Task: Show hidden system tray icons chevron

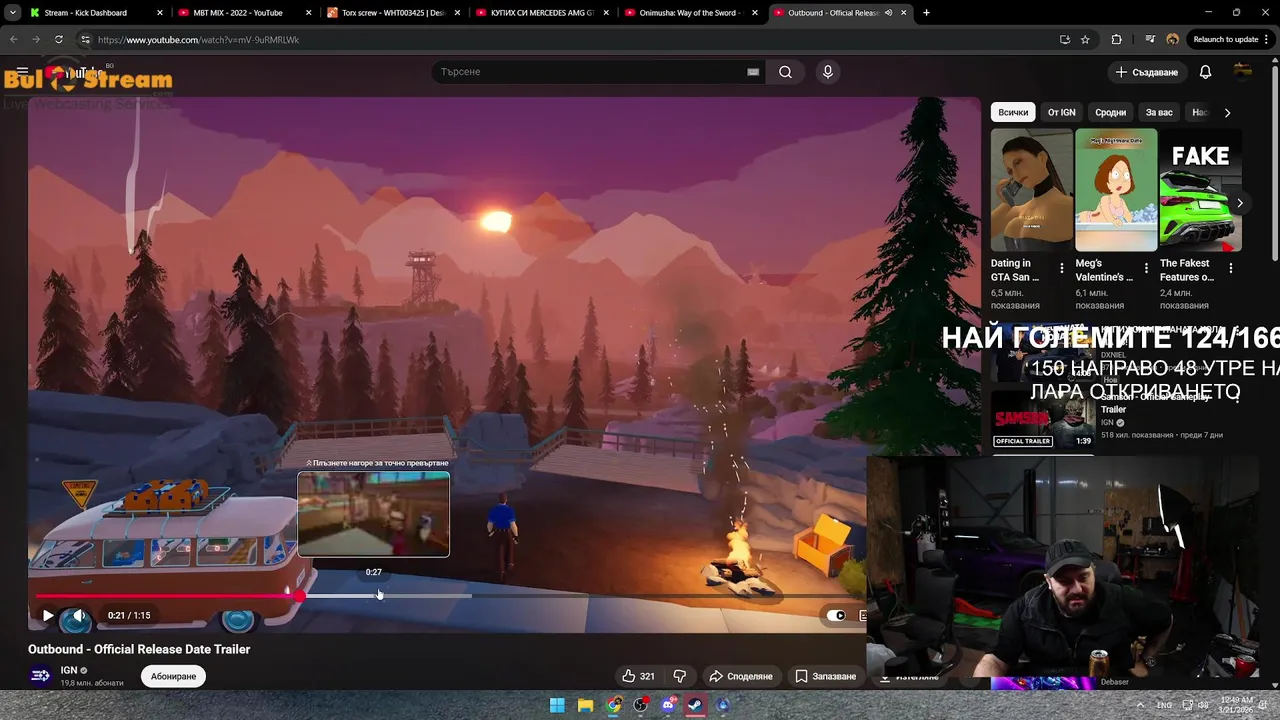Action: click(1142, 705)
